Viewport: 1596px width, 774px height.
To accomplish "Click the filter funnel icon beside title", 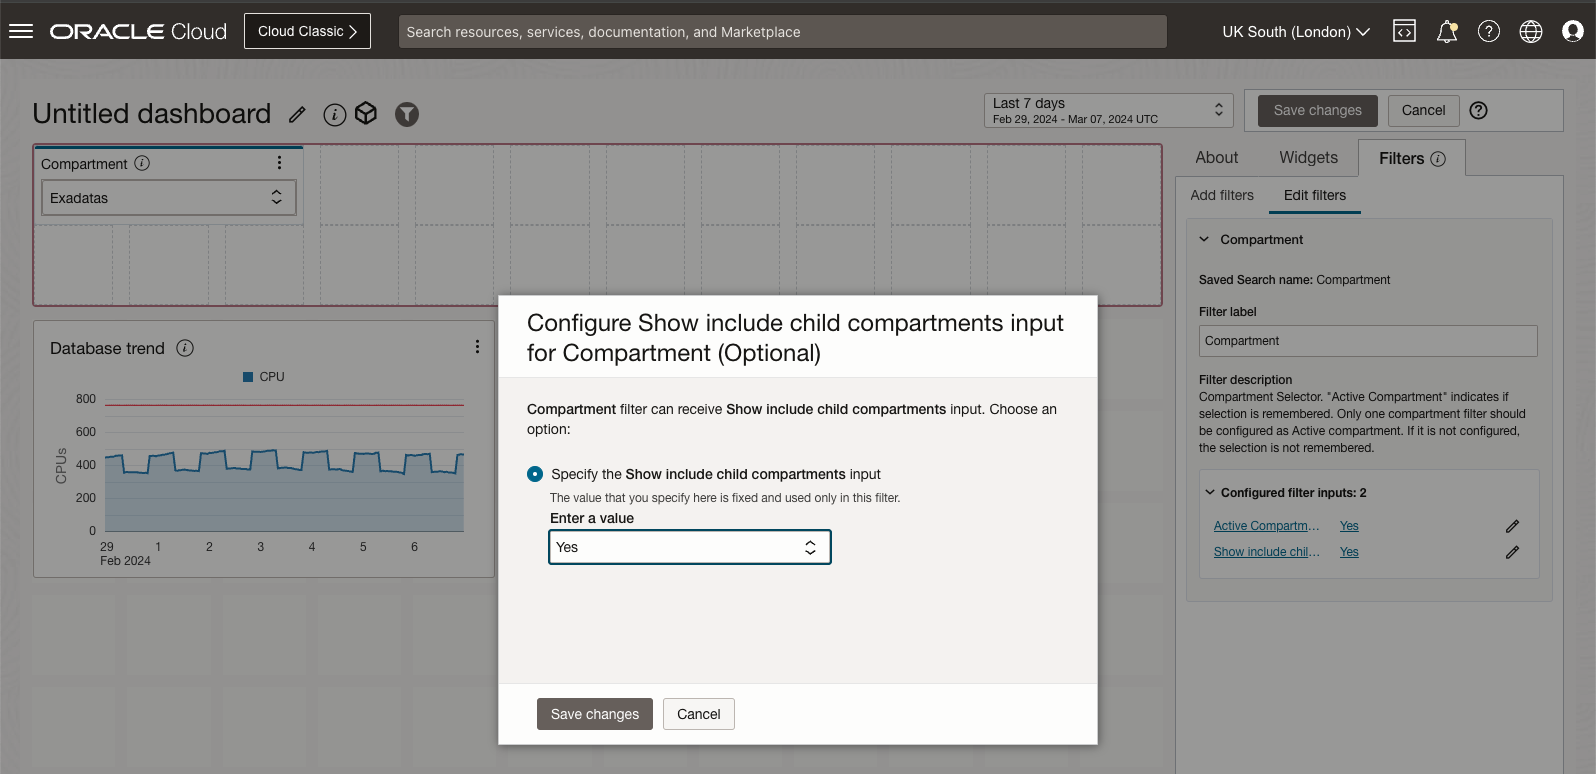I will coord(406,114).
